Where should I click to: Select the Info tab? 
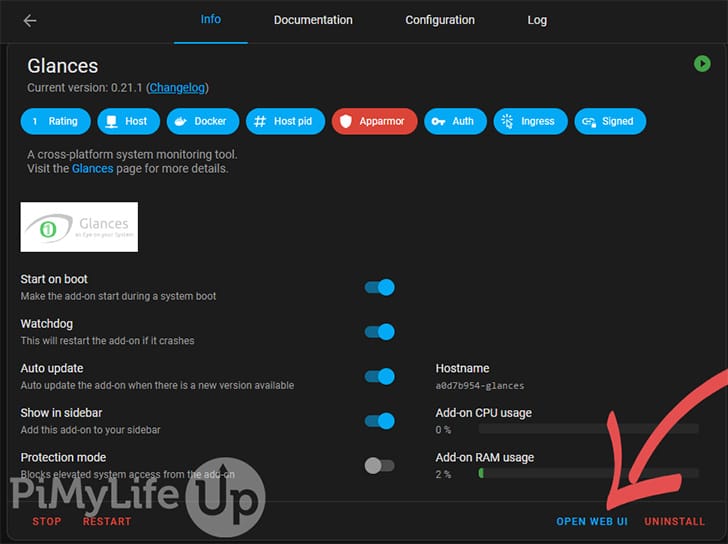pyautogui.click(x=211, y=20)
